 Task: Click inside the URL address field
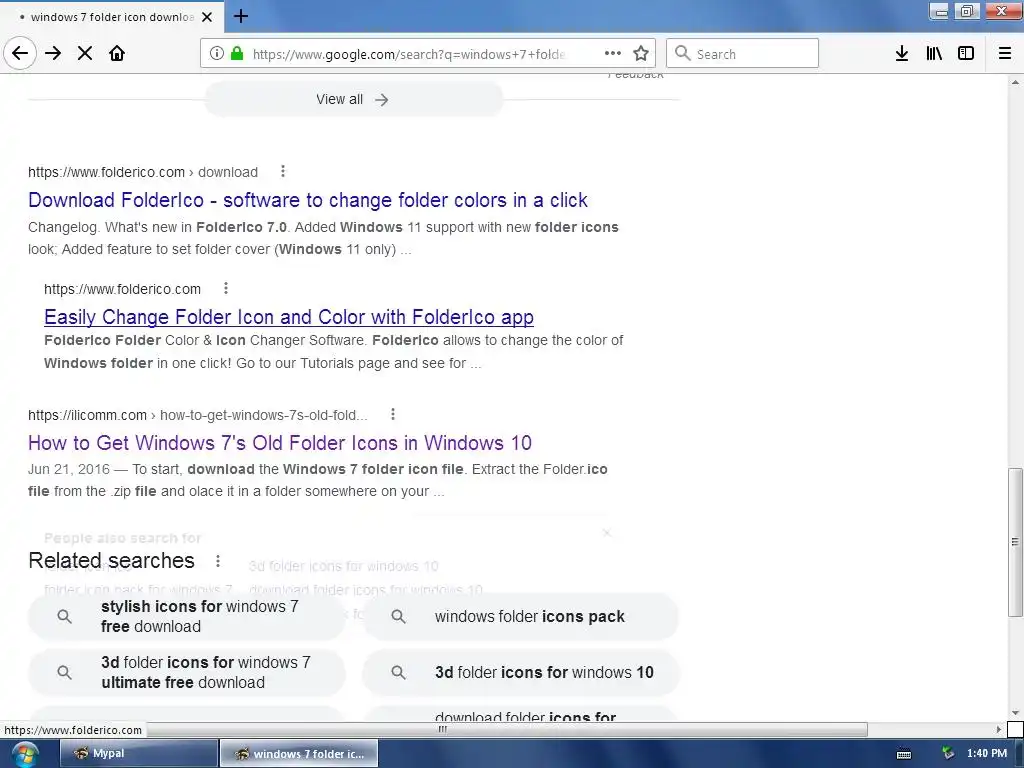tap(408, 54)
